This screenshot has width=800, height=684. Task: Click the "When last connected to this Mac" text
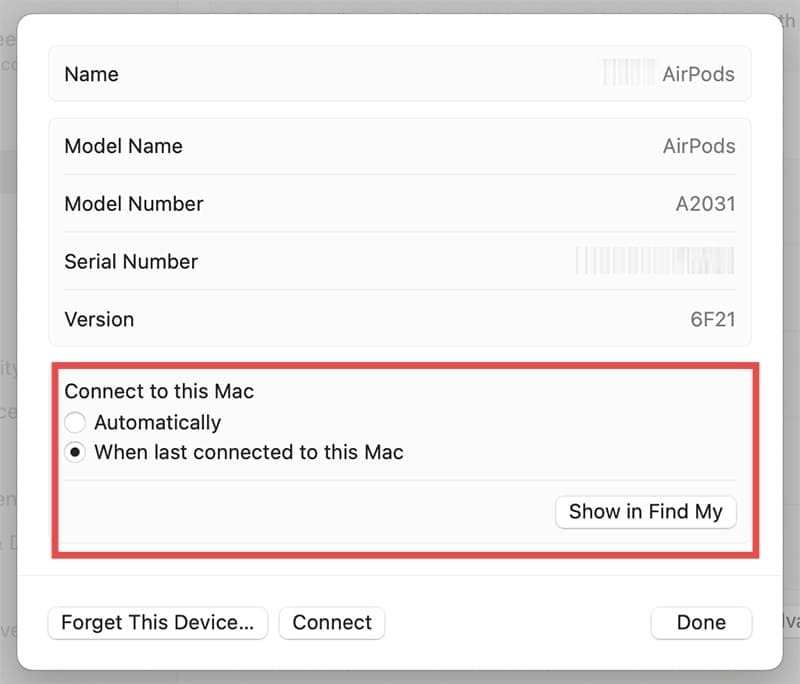pyautogui.click(x=249, y=453)
